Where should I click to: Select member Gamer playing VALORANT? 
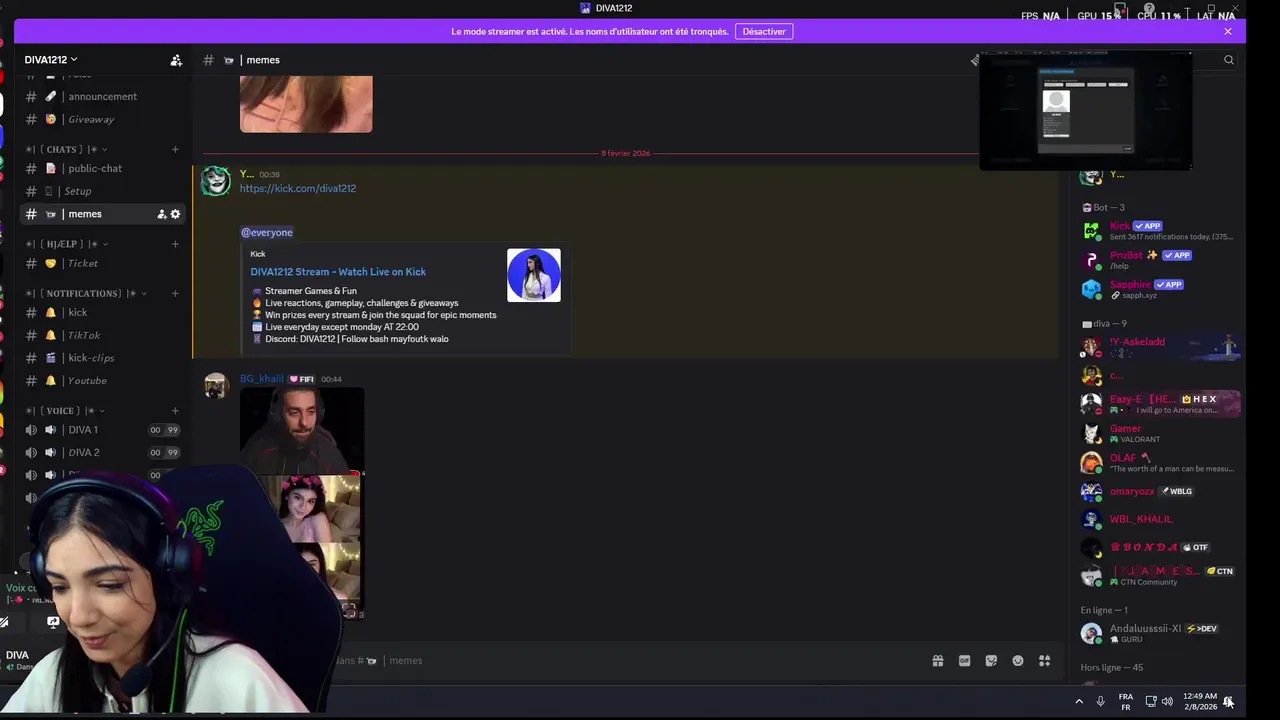(x=1160, y=434)
